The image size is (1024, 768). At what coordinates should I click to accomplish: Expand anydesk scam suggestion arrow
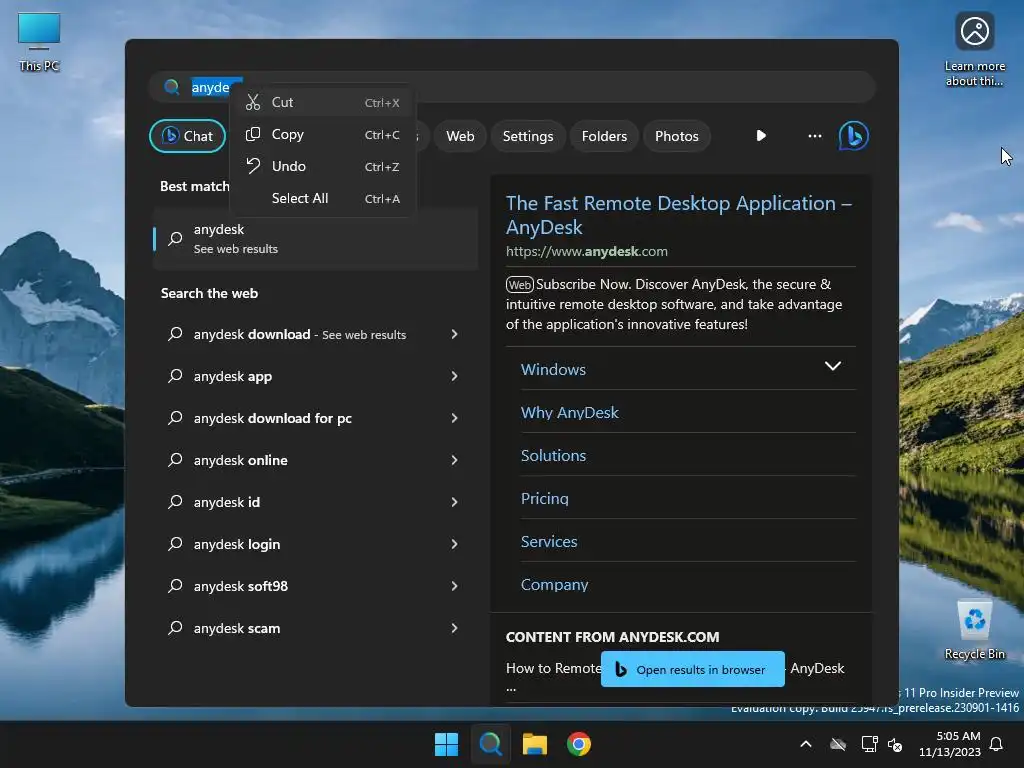455,628
